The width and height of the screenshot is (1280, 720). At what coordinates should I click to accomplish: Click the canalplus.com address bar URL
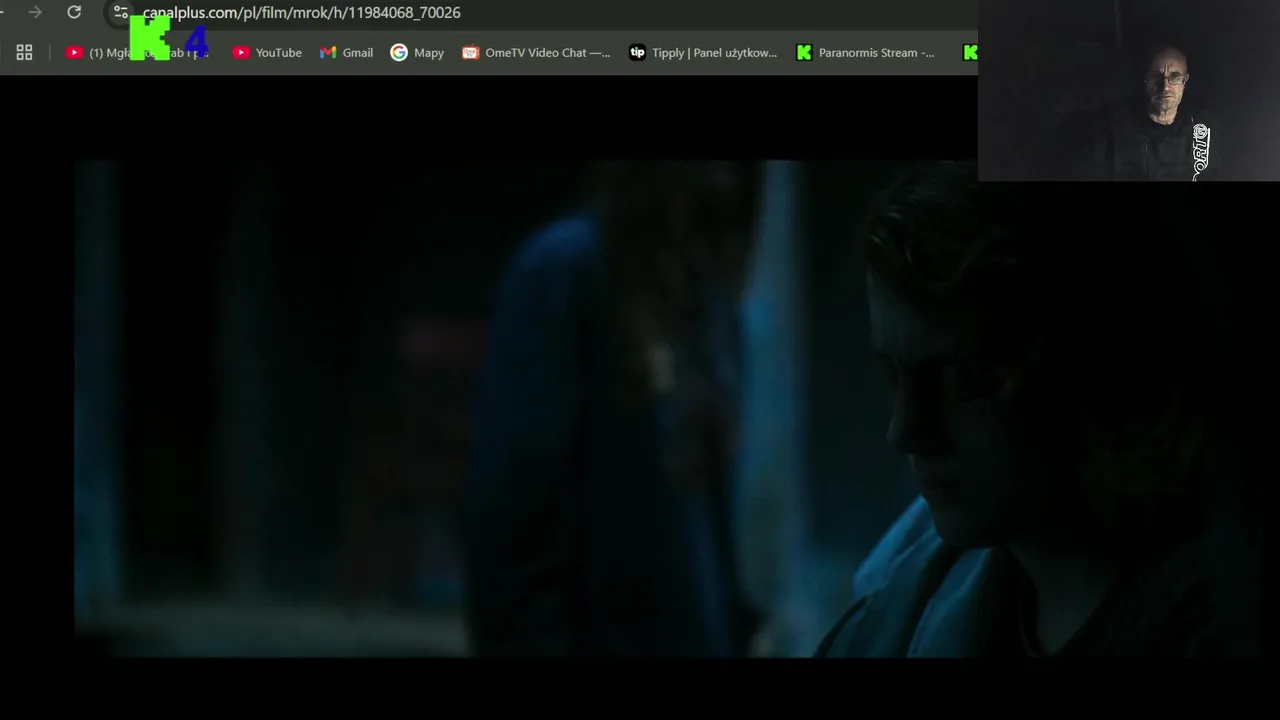[301, 12]
